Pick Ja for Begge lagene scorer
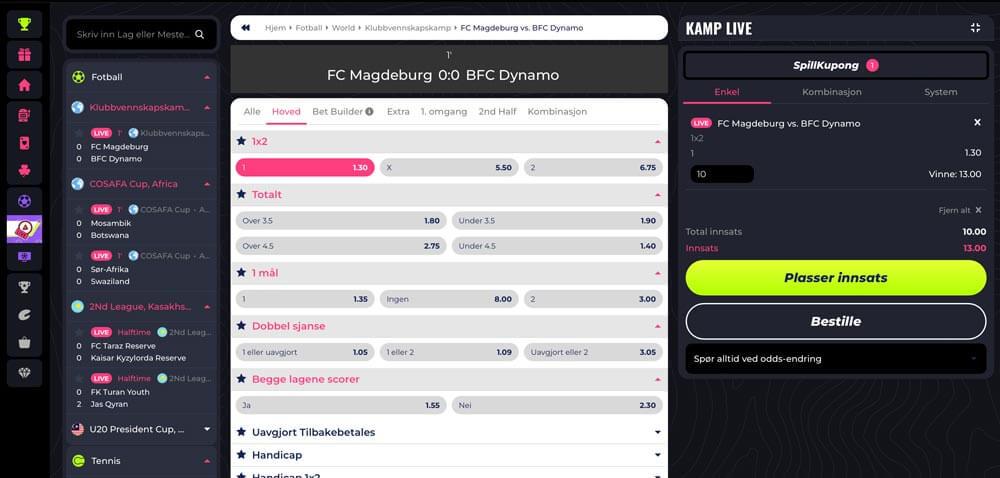Viewport: 1000px width, 478px height. click(x=341, y=405)
